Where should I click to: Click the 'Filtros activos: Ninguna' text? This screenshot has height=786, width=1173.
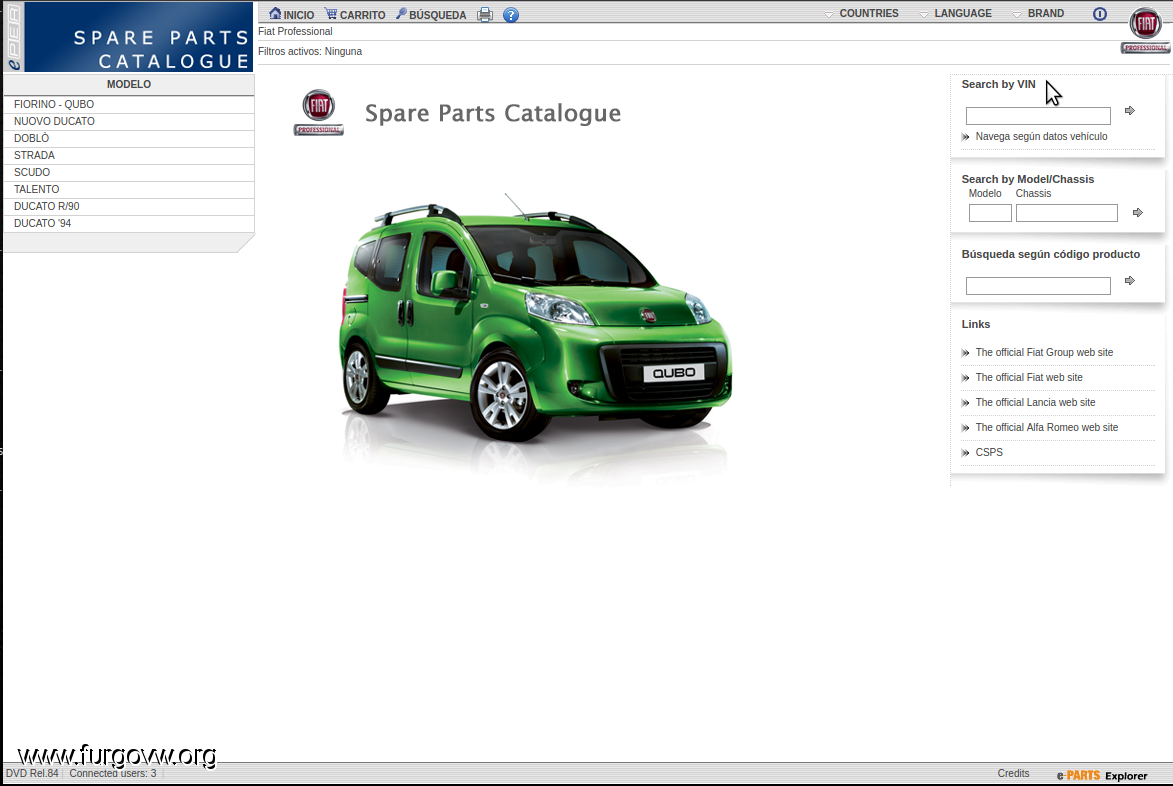pos(310,52)
